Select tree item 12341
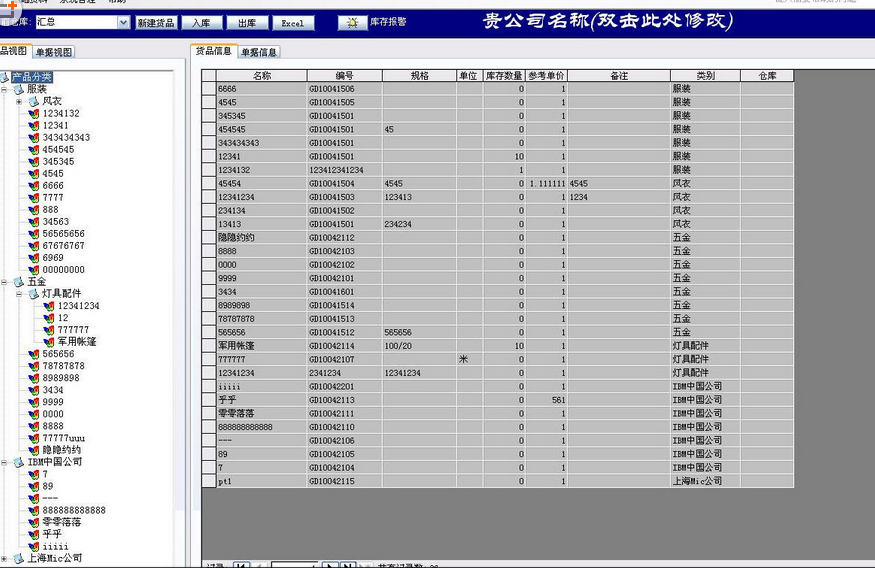The image size is (875, 568). [x=55, y=126]
